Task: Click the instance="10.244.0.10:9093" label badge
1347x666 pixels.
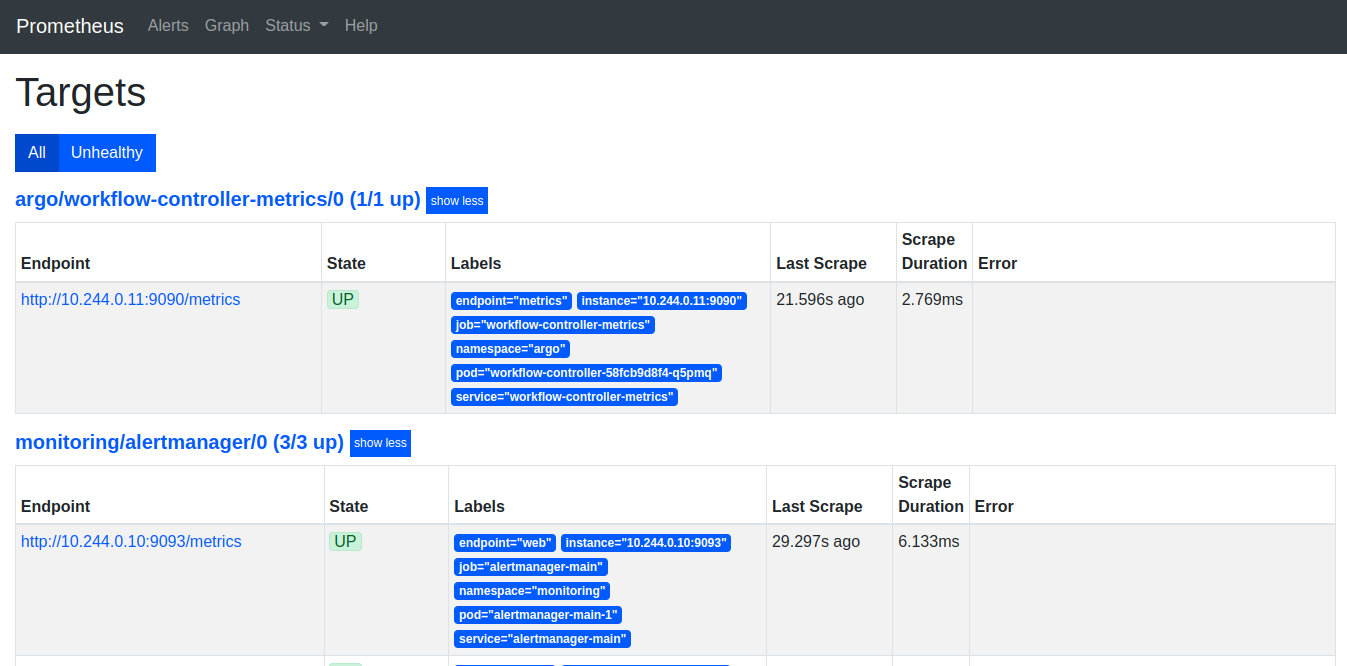Action: 646,542
